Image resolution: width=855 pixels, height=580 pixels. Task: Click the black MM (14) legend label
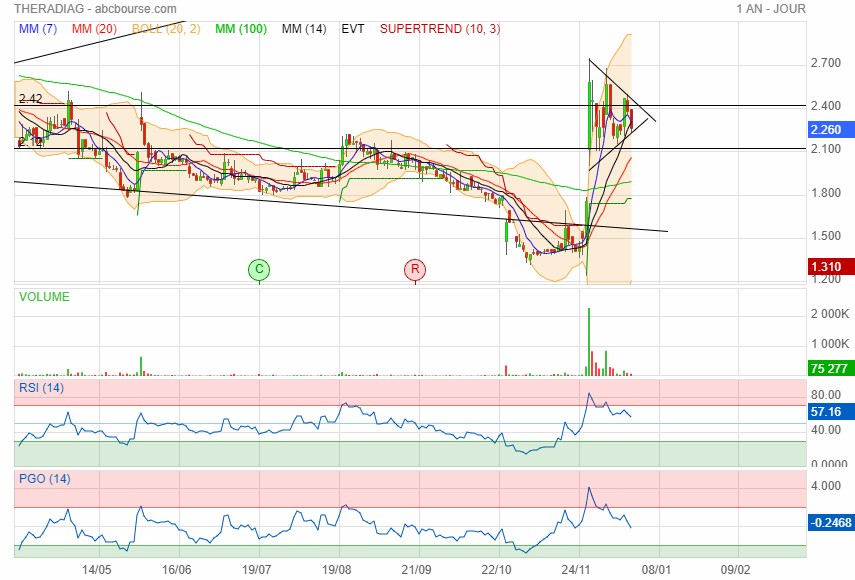pos(304,29)
